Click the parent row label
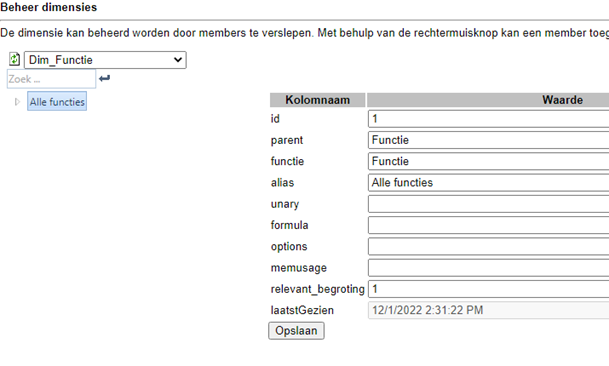The height and width of the screenshot is (366, 609). (x=287, y=140)
